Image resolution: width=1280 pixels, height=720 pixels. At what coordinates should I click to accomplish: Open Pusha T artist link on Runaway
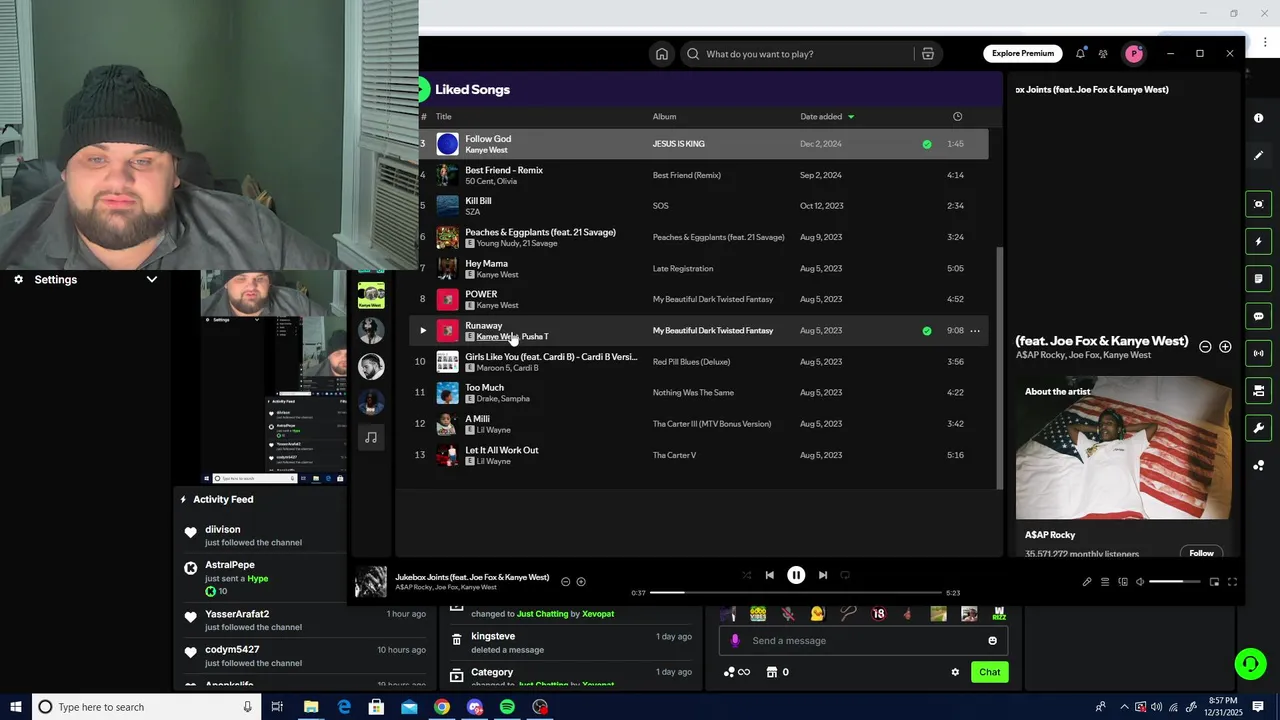coord(535,337)
